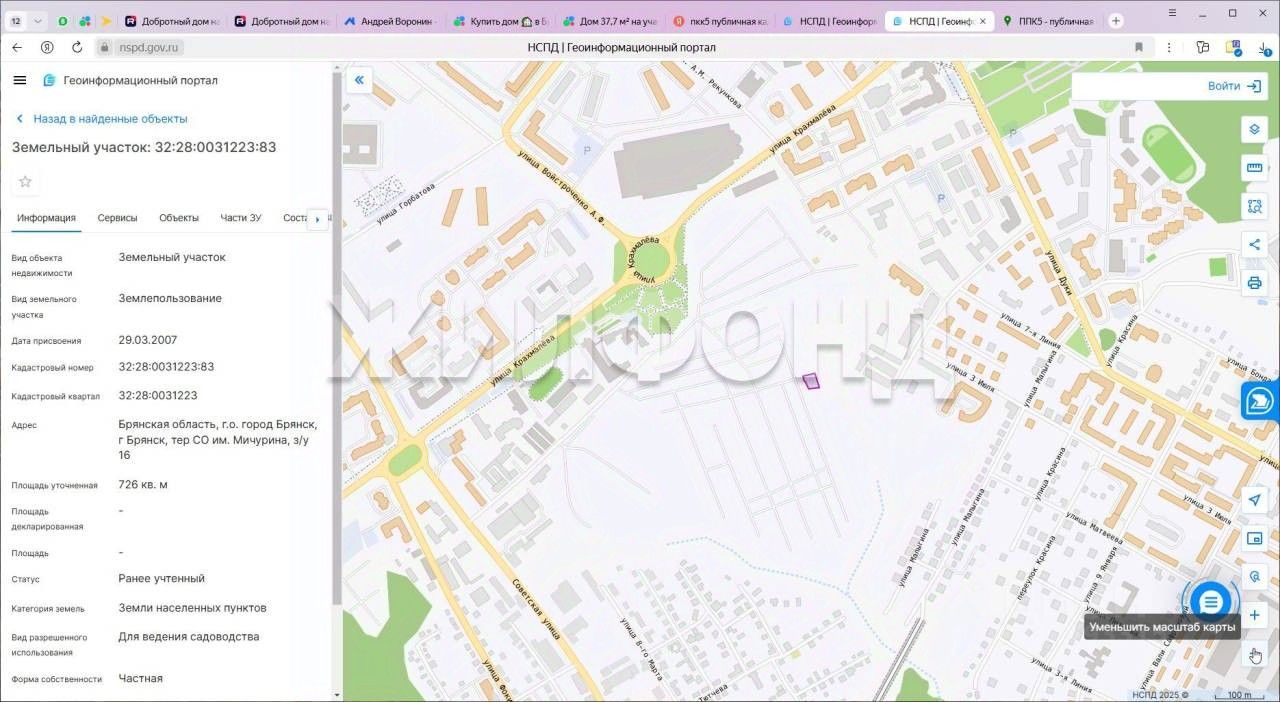The height and width of the screenshot is (702, 1280).
Task: Switch to the Сервисы tab
Action: pos(117,218)
